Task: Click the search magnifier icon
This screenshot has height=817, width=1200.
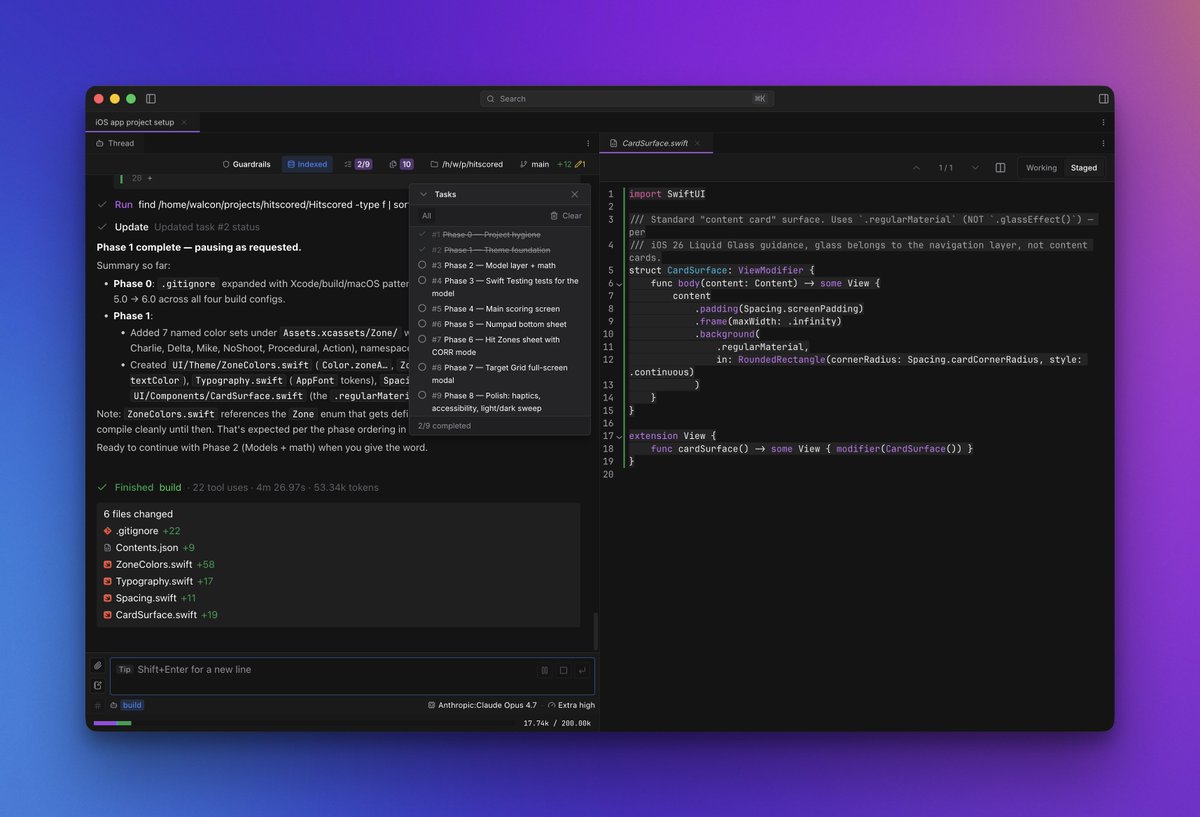Action: 491,99
